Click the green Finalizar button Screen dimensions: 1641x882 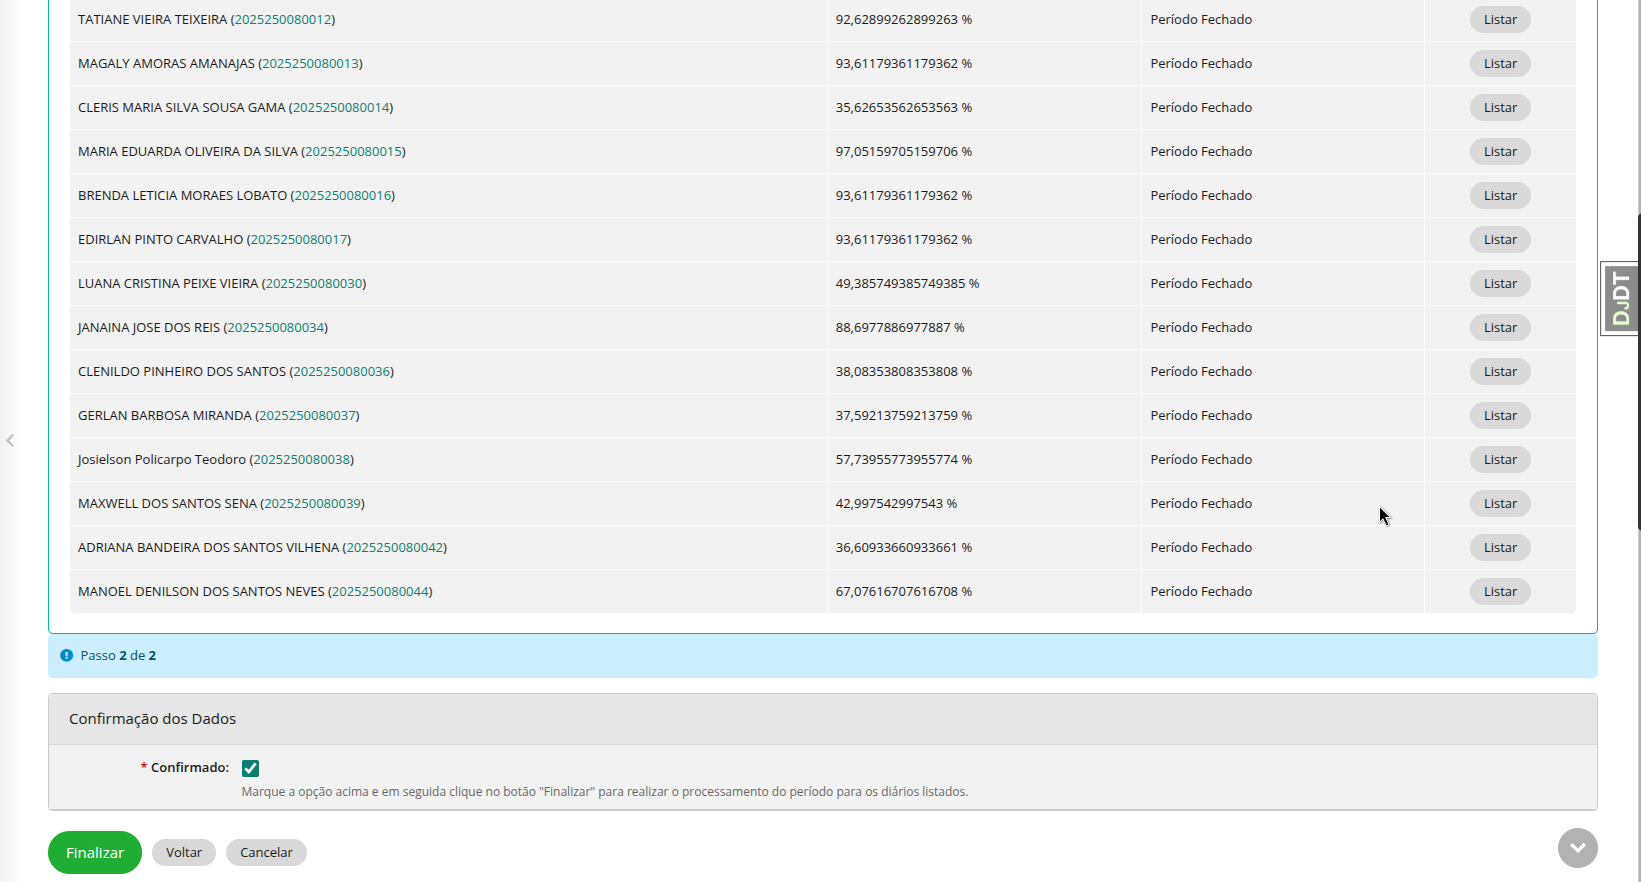[95, 852]
